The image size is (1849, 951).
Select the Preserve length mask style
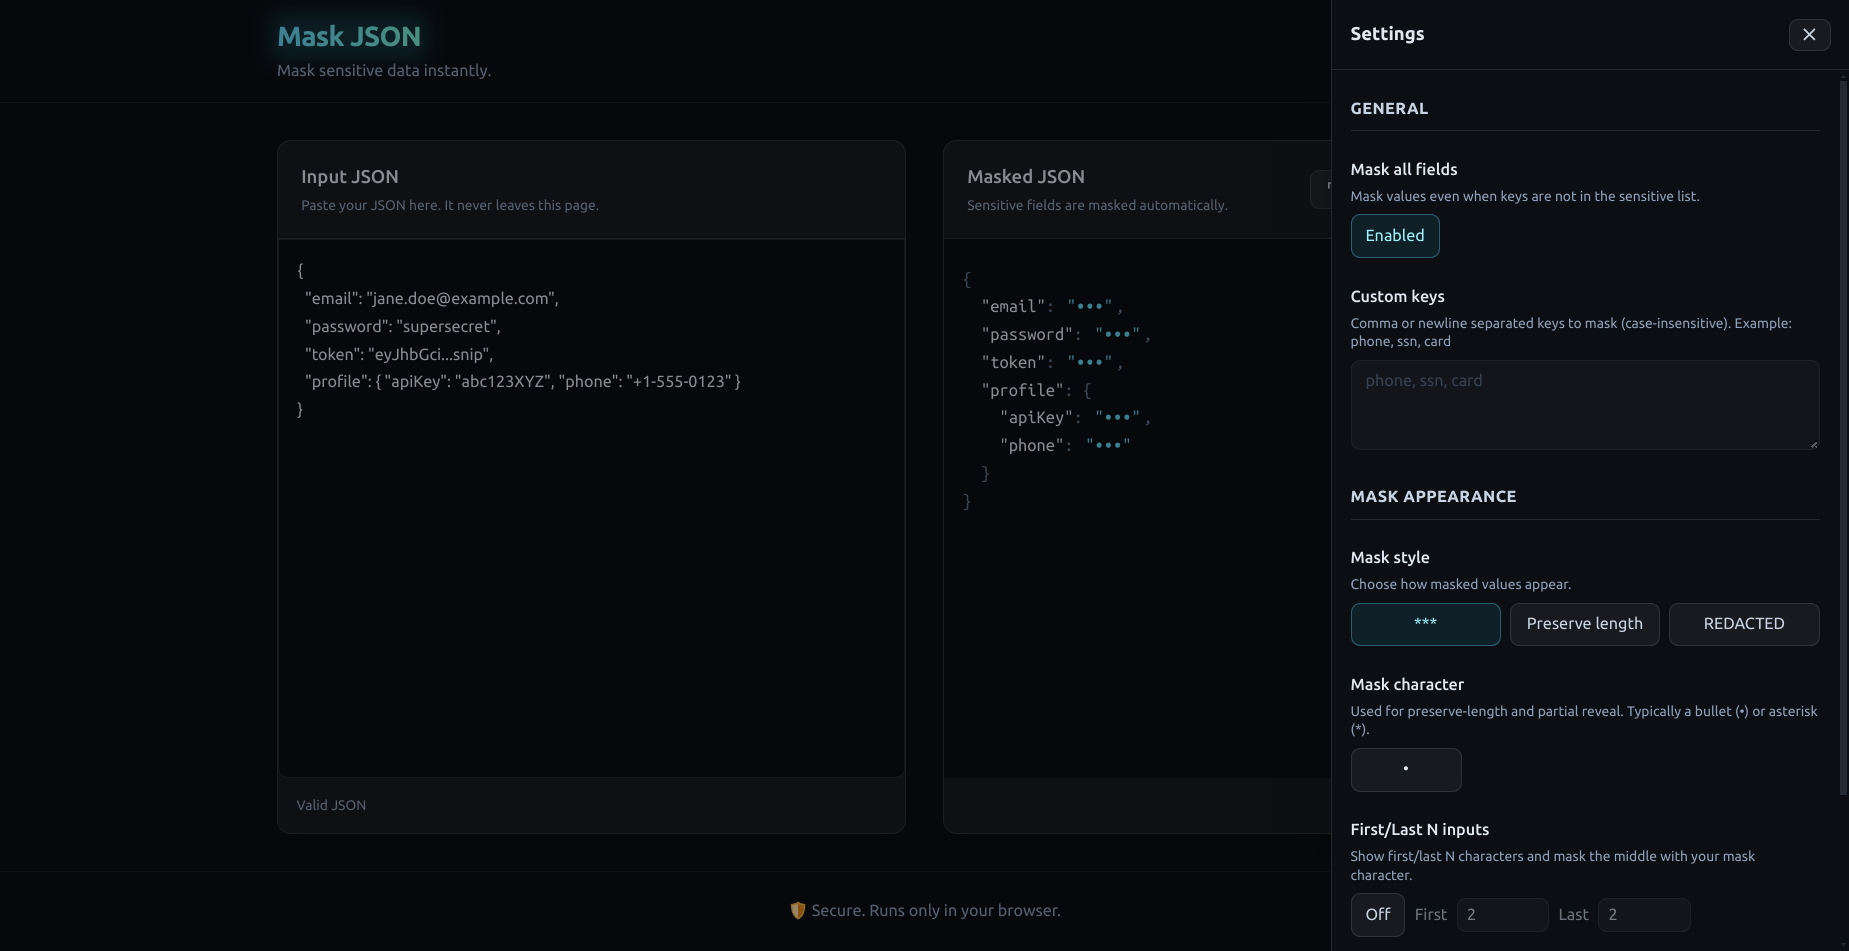1584,624
